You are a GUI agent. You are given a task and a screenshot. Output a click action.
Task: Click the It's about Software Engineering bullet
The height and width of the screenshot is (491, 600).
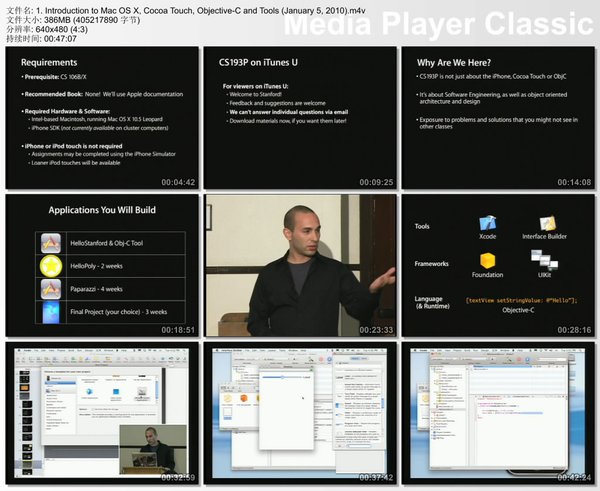pyautogui.click(x=492, y=98)
